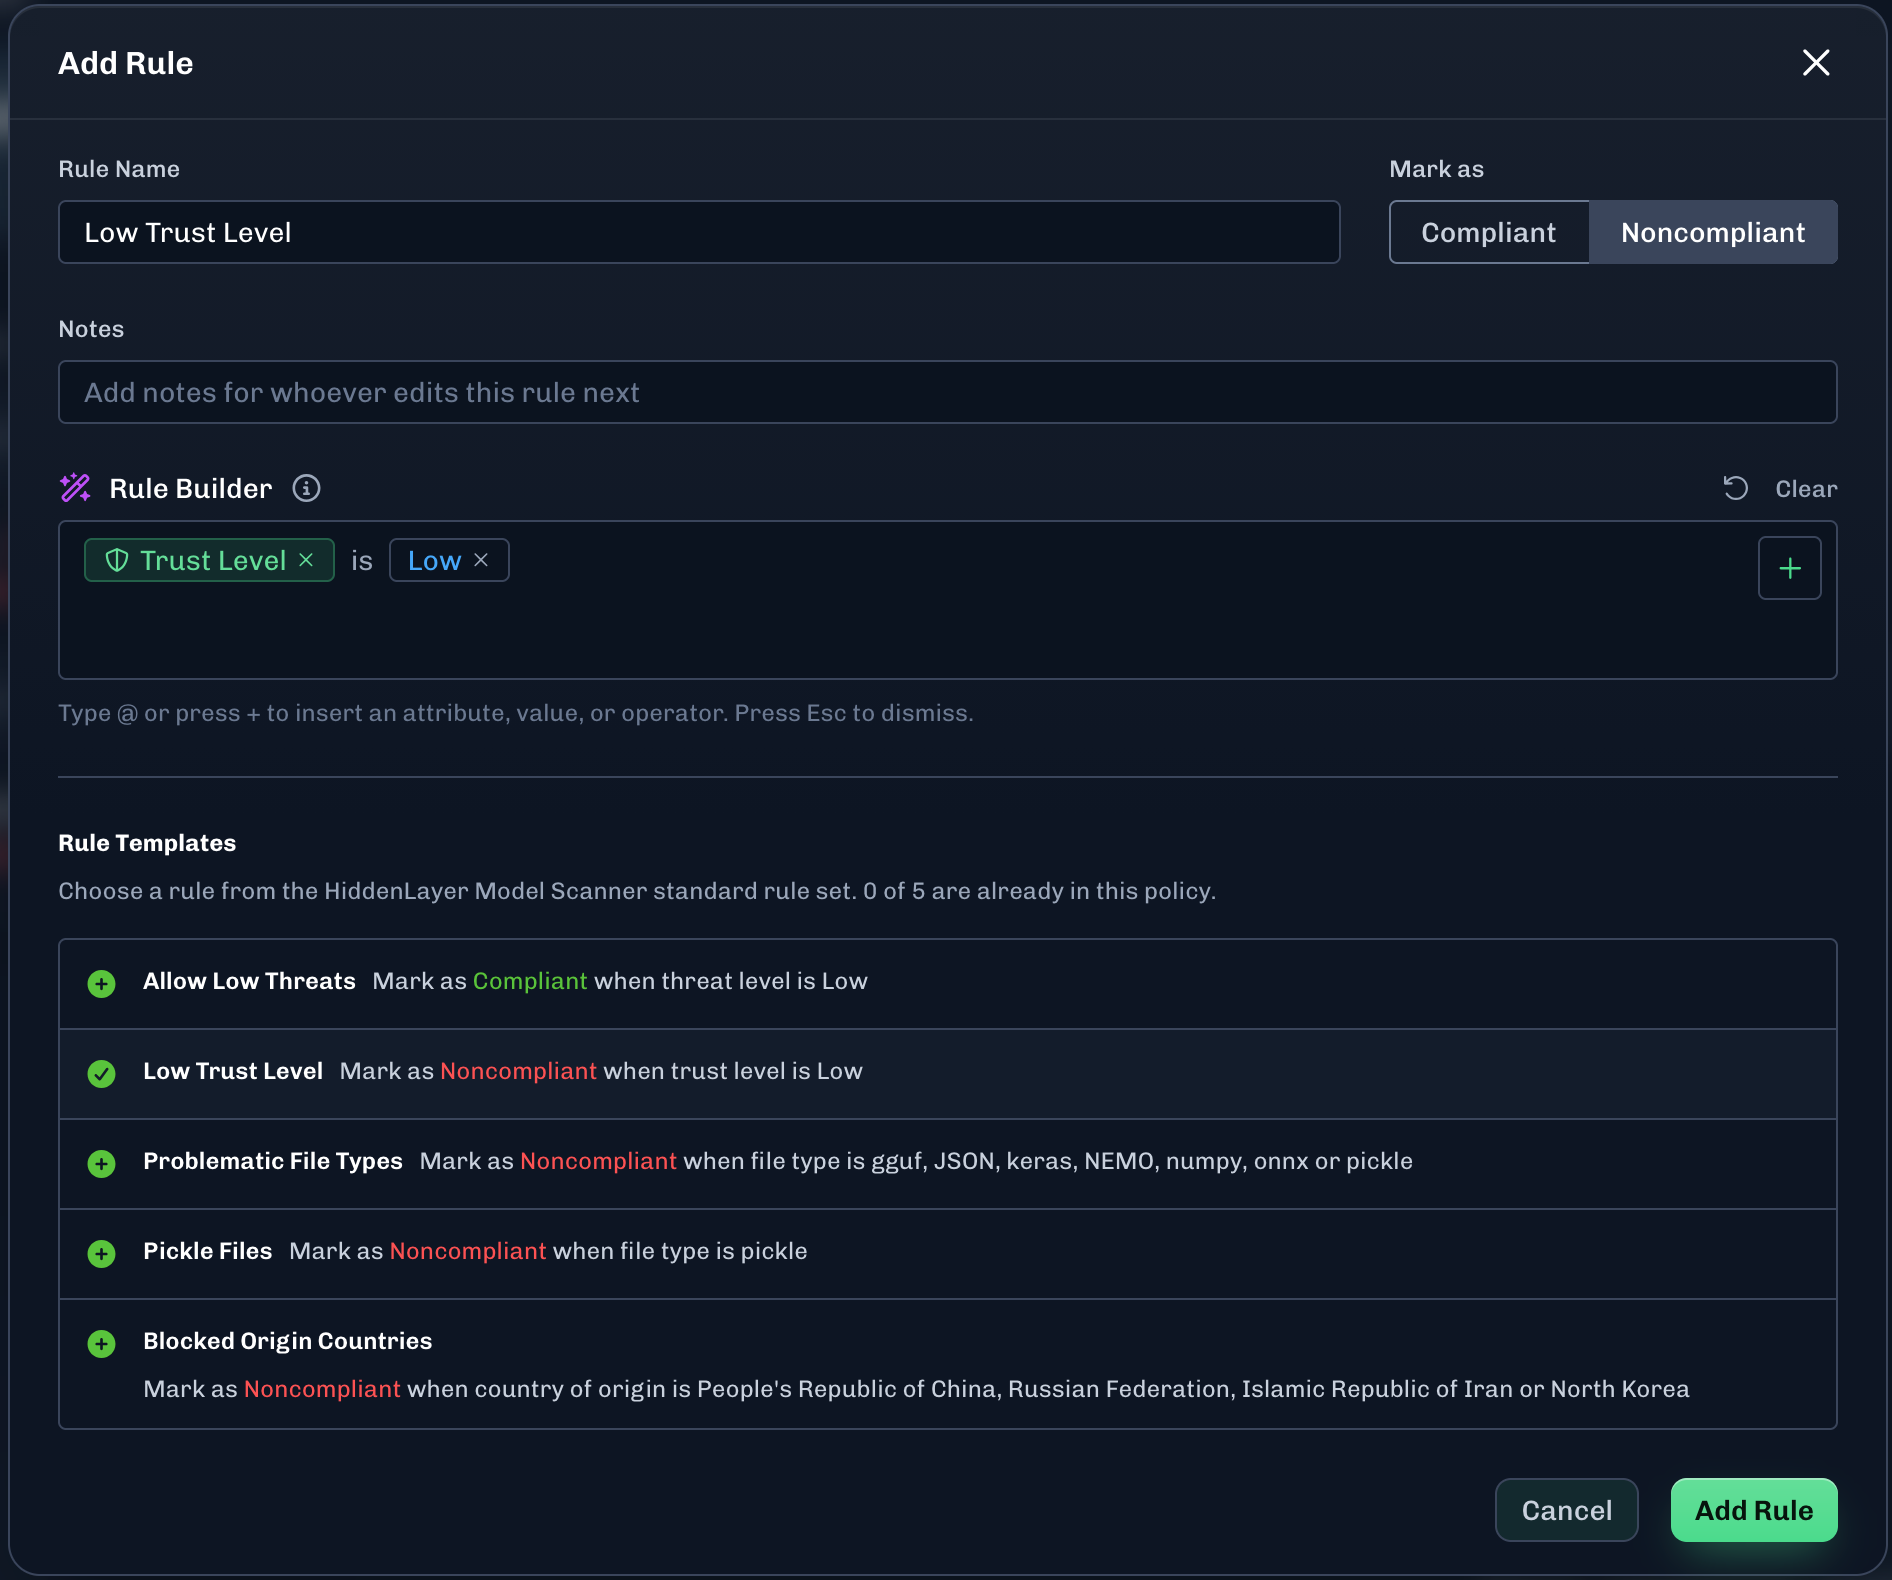
Task: Close the Add Rule dialog
Action: pyautogui.click(x=1816, y=63)
